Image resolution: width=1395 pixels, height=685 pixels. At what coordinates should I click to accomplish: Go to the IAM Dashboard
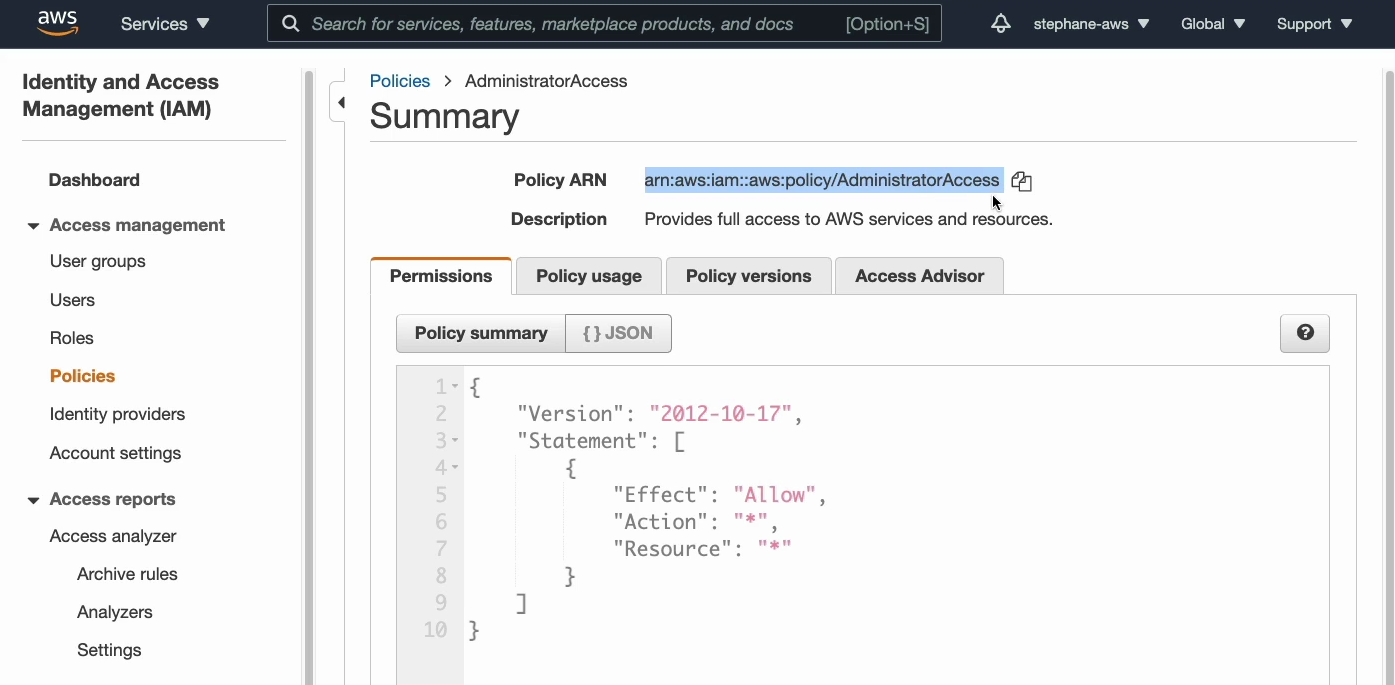tap(94, 180)
